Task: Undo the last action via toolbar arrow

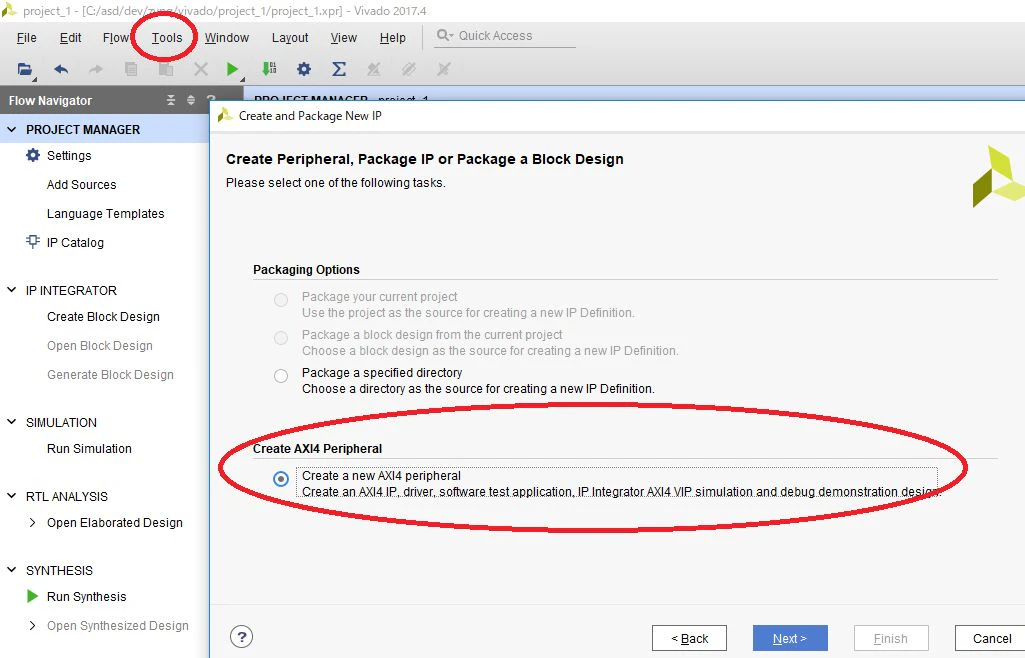Action: 61,69
